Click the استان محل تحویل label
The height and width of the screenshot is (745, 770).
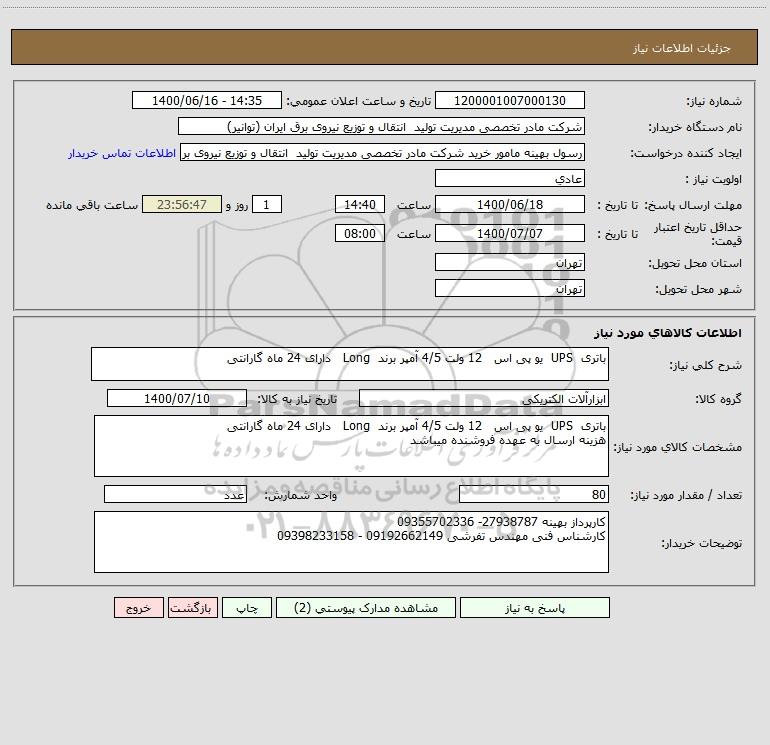click(695, 263)
